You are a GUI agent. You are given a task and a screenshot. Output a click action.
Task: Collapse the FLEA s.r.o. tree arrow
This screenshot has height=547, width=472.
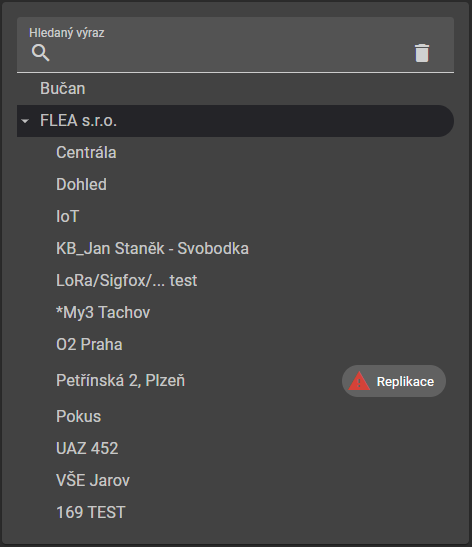pos(25,121)
